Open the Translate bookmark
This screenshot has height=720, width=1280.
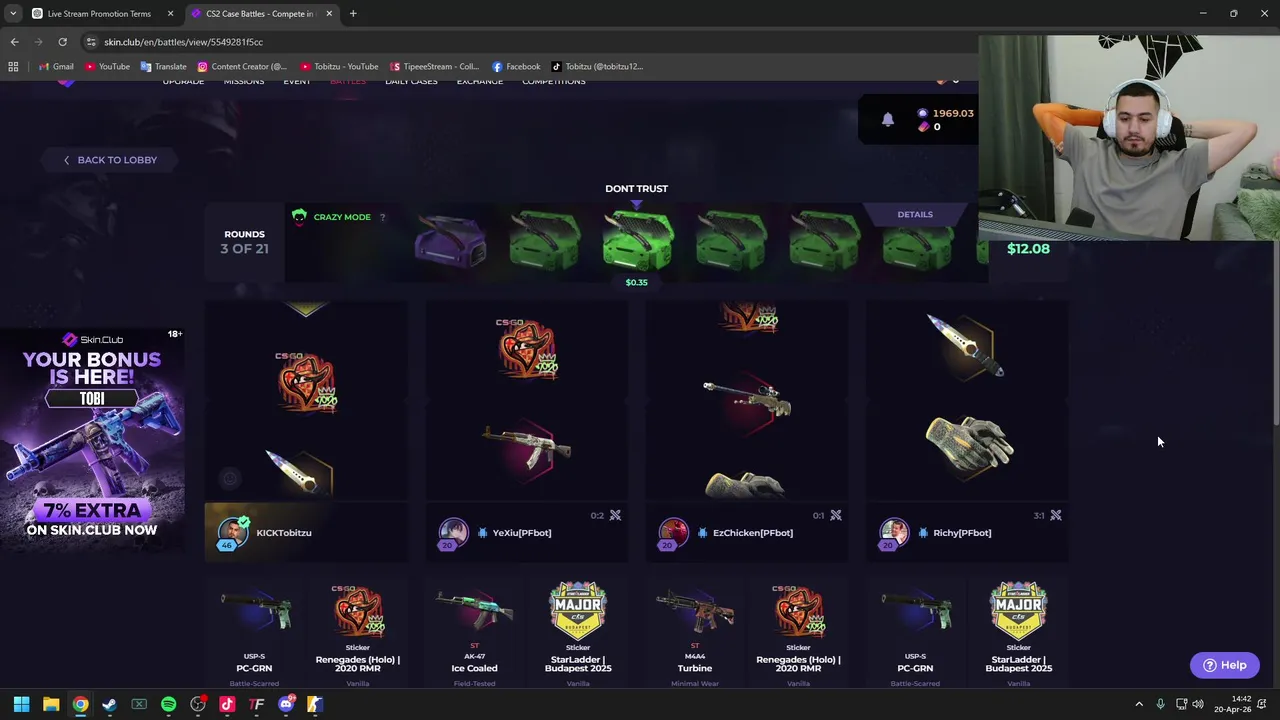coord(163,67)
